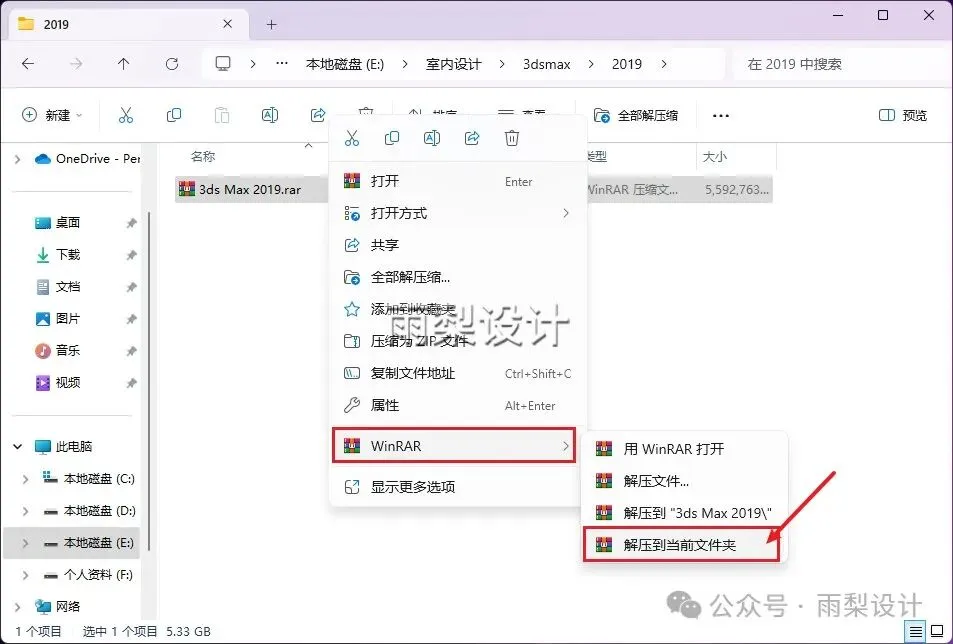The height and width of the screenshot is (644, 953).
Task: Select 复制文件地址 in the context menu
Action: [458, 373]
